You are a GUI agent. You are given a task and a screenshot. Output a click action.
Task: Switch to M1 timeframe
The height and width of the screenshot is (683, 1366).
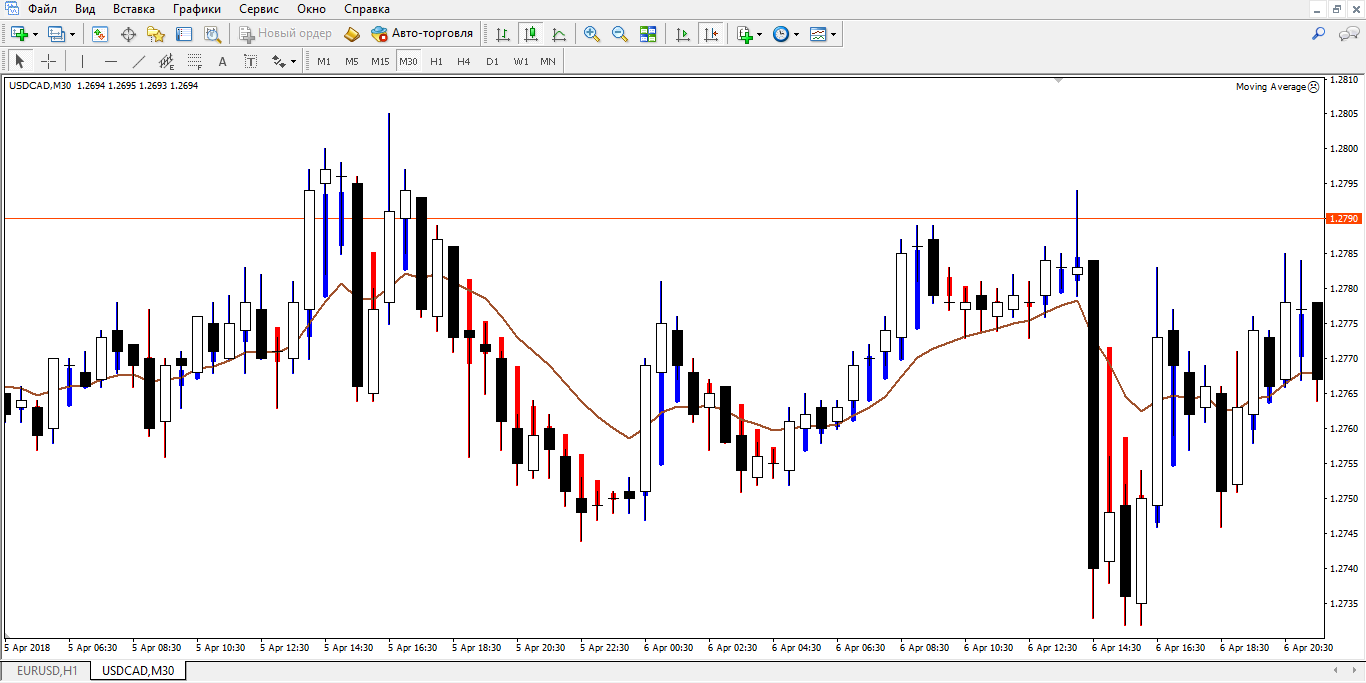point(324,61)
